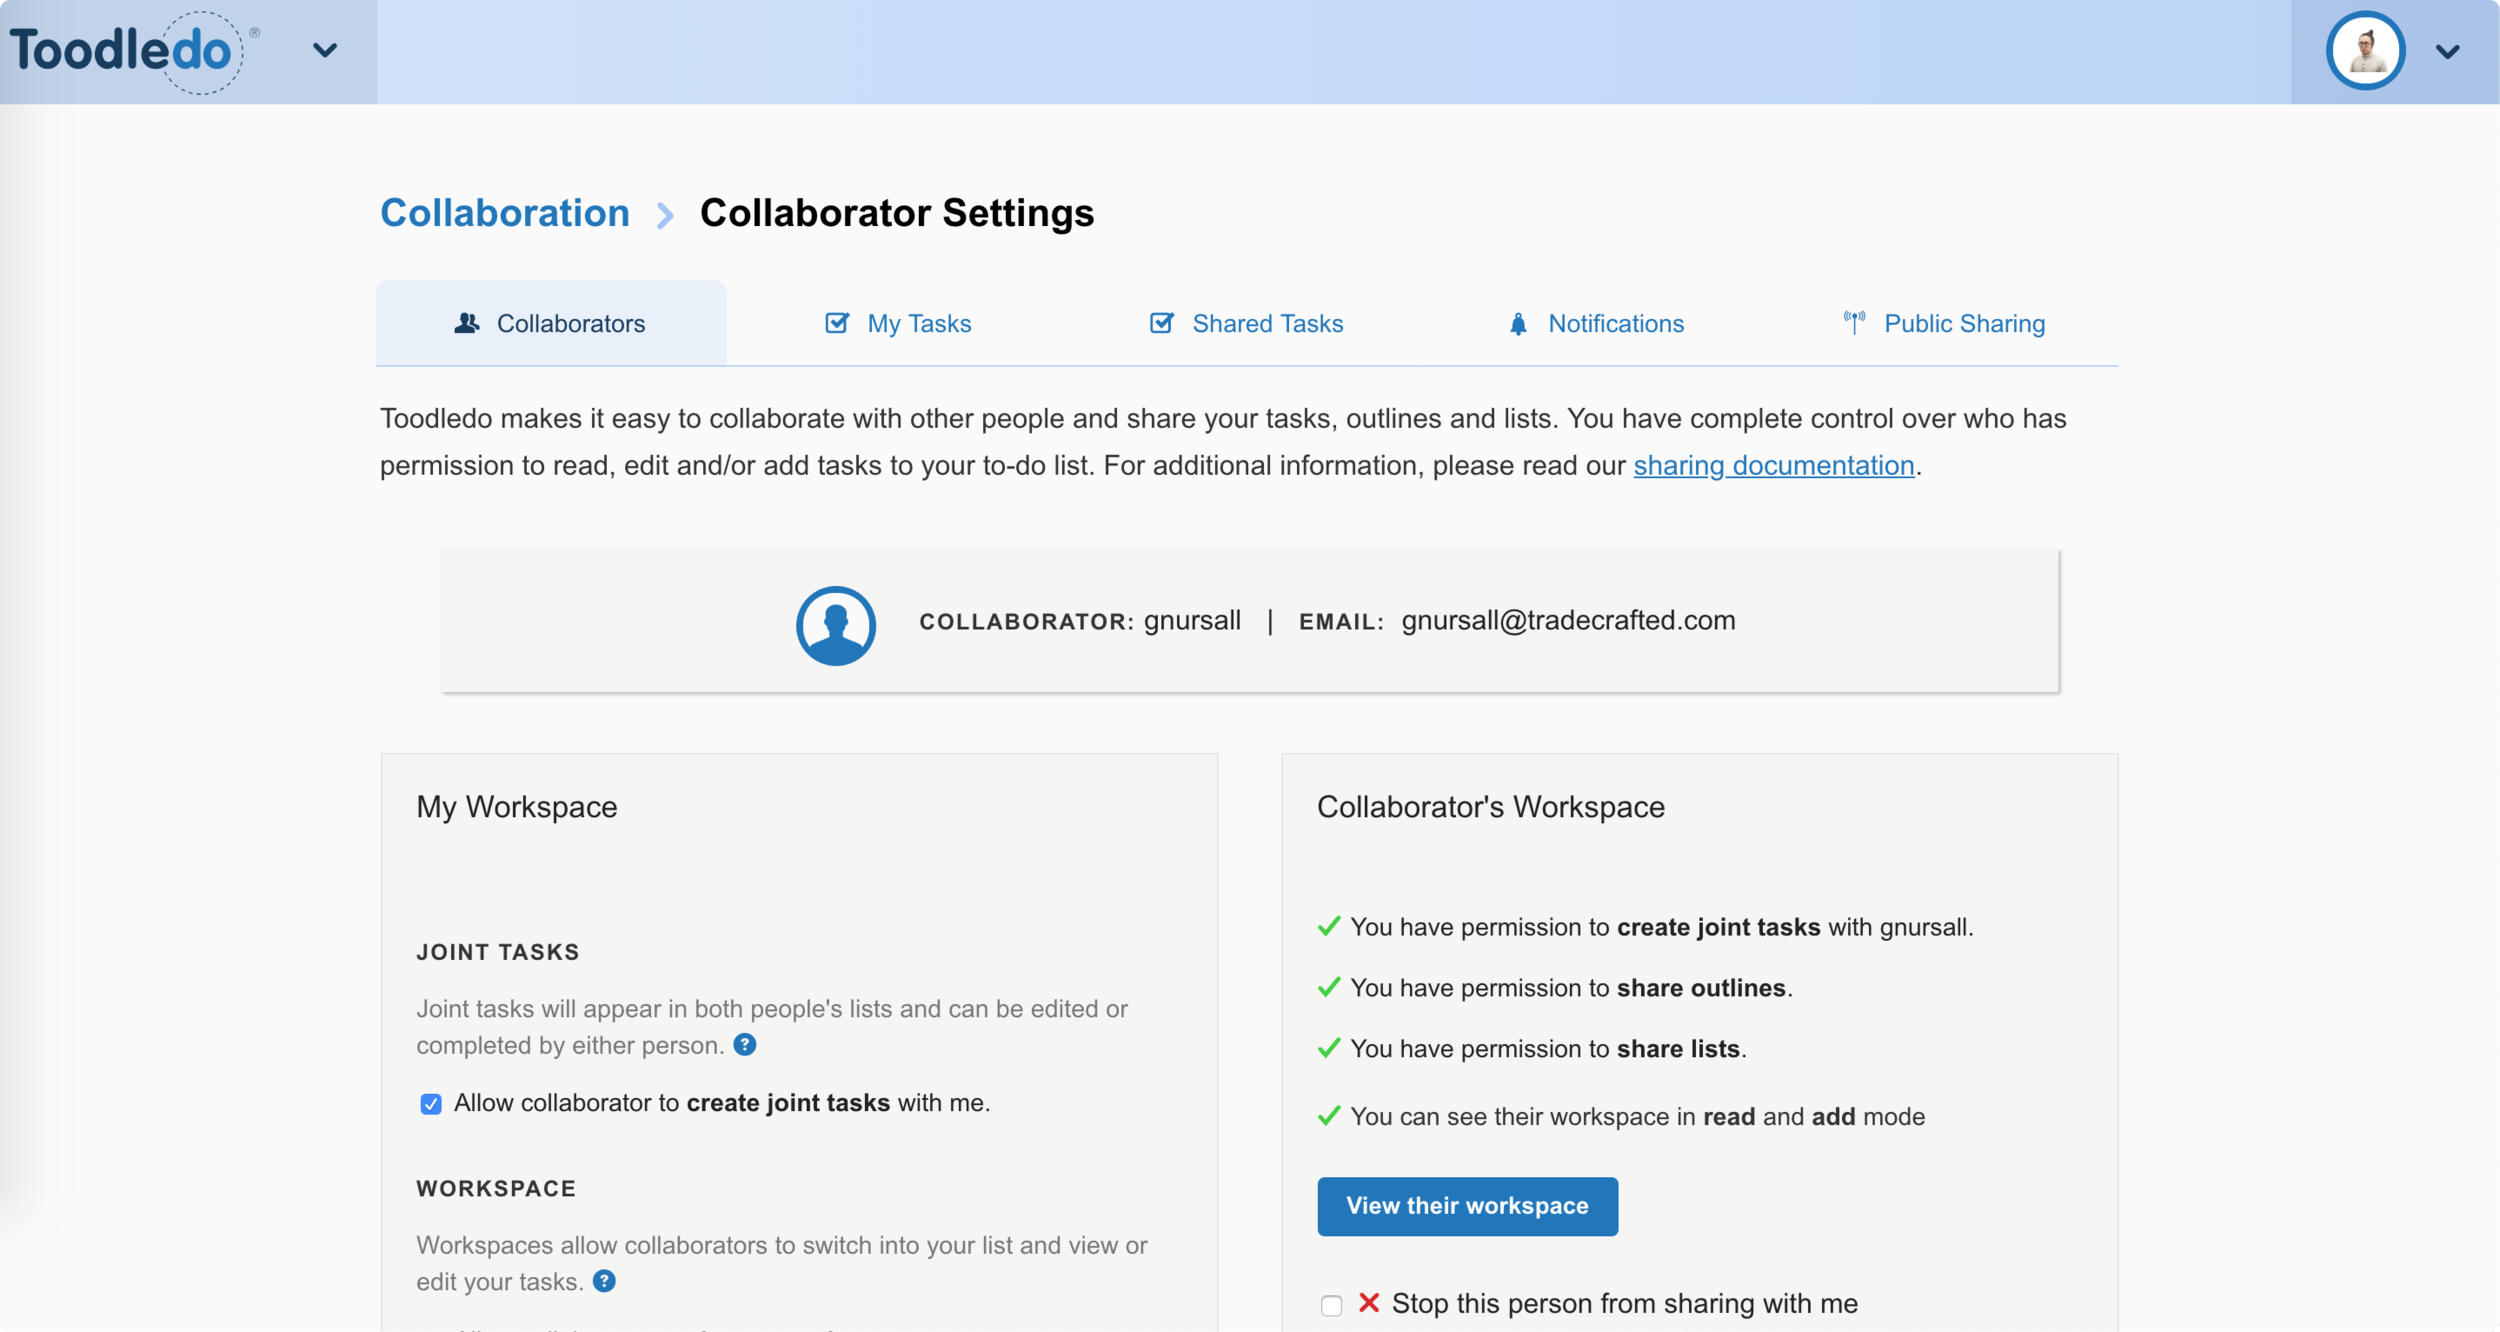The height and width of the screenshot is (1332, 2500).
Task: Click the gnursall collaborator avatar icon
Action: (x=836, y=626)
